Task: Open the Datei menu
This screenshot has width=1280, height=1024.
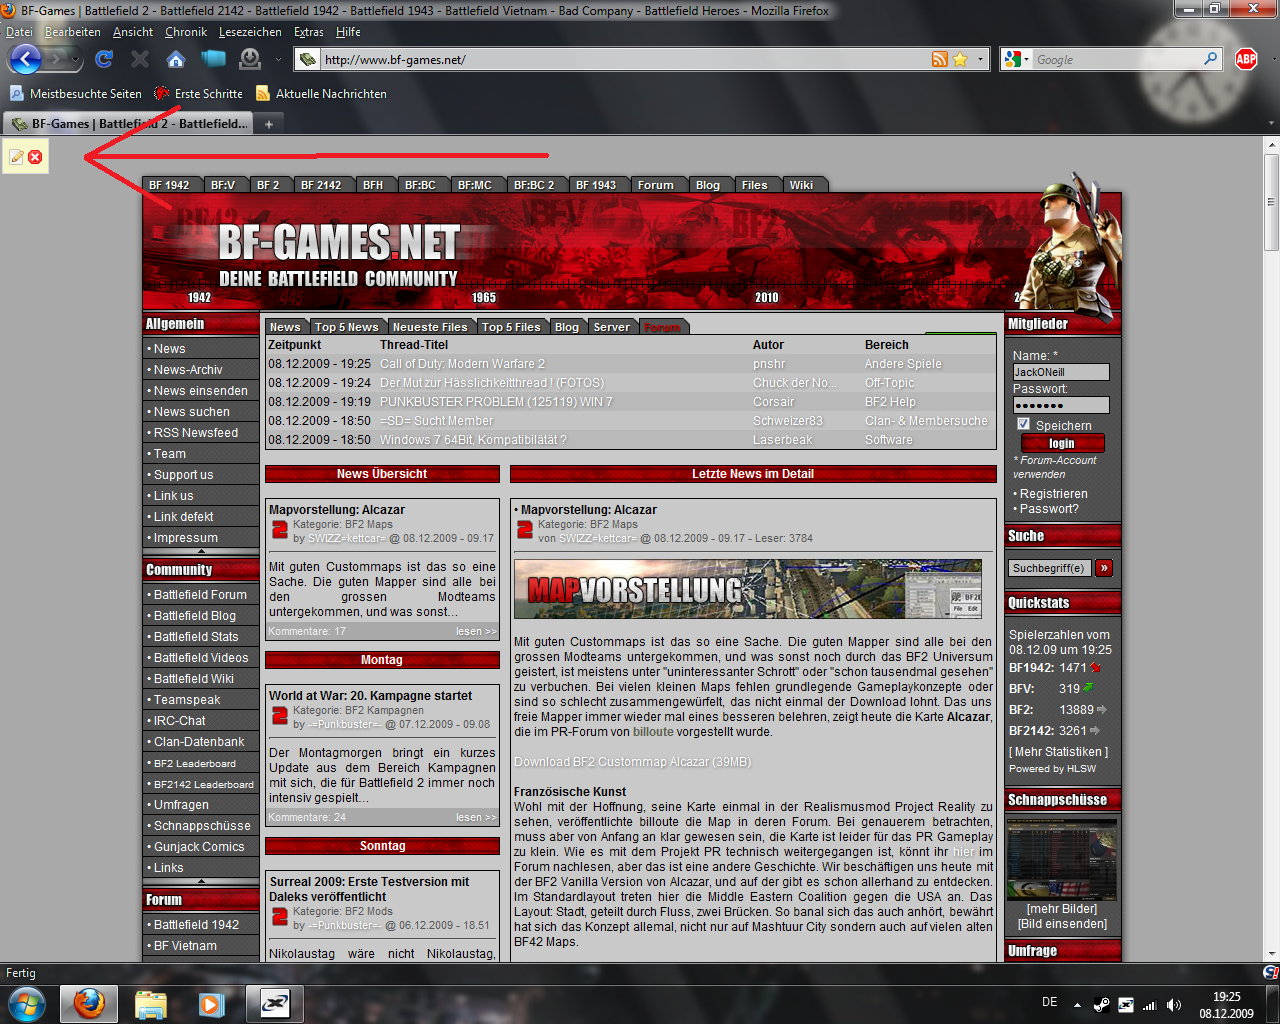Action: [x=19, y=32]
